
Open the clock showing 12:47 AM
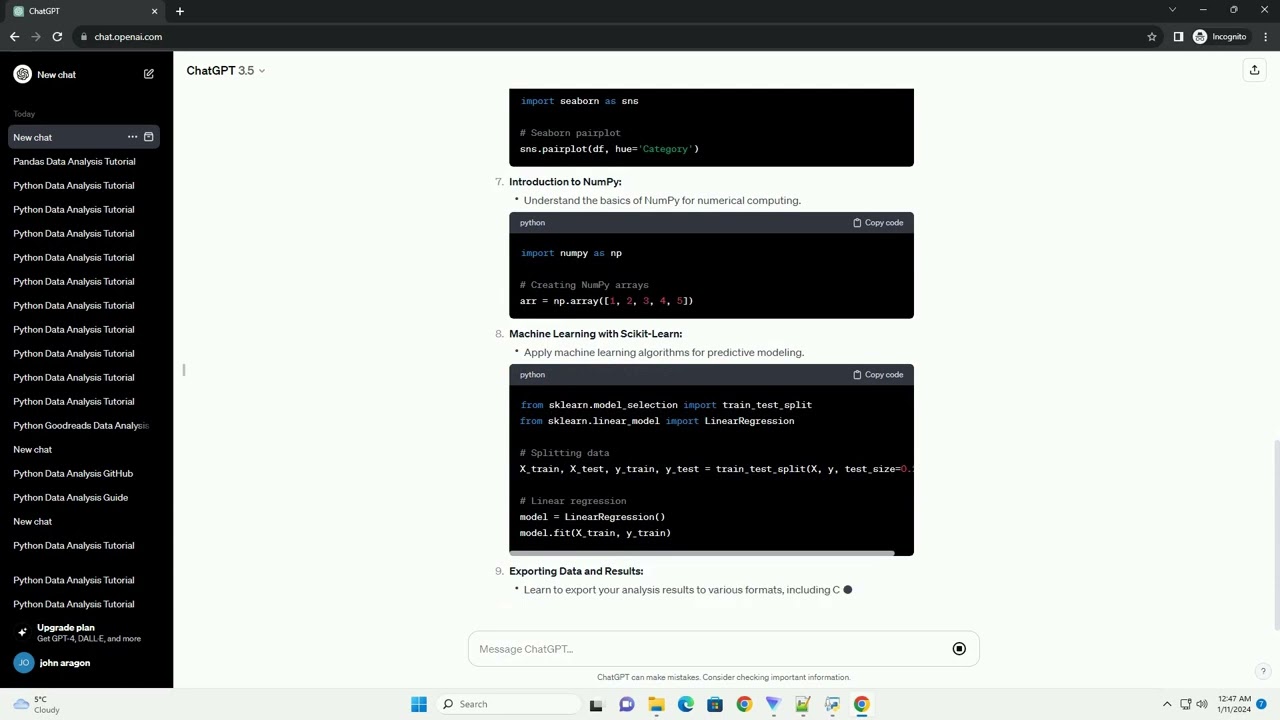point(1235,704)
